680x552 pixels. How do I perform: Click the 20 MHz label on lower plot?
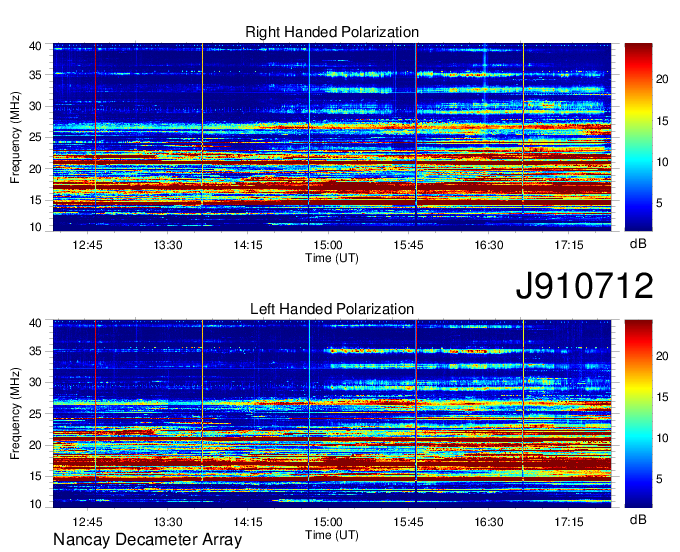coord(35,445)
